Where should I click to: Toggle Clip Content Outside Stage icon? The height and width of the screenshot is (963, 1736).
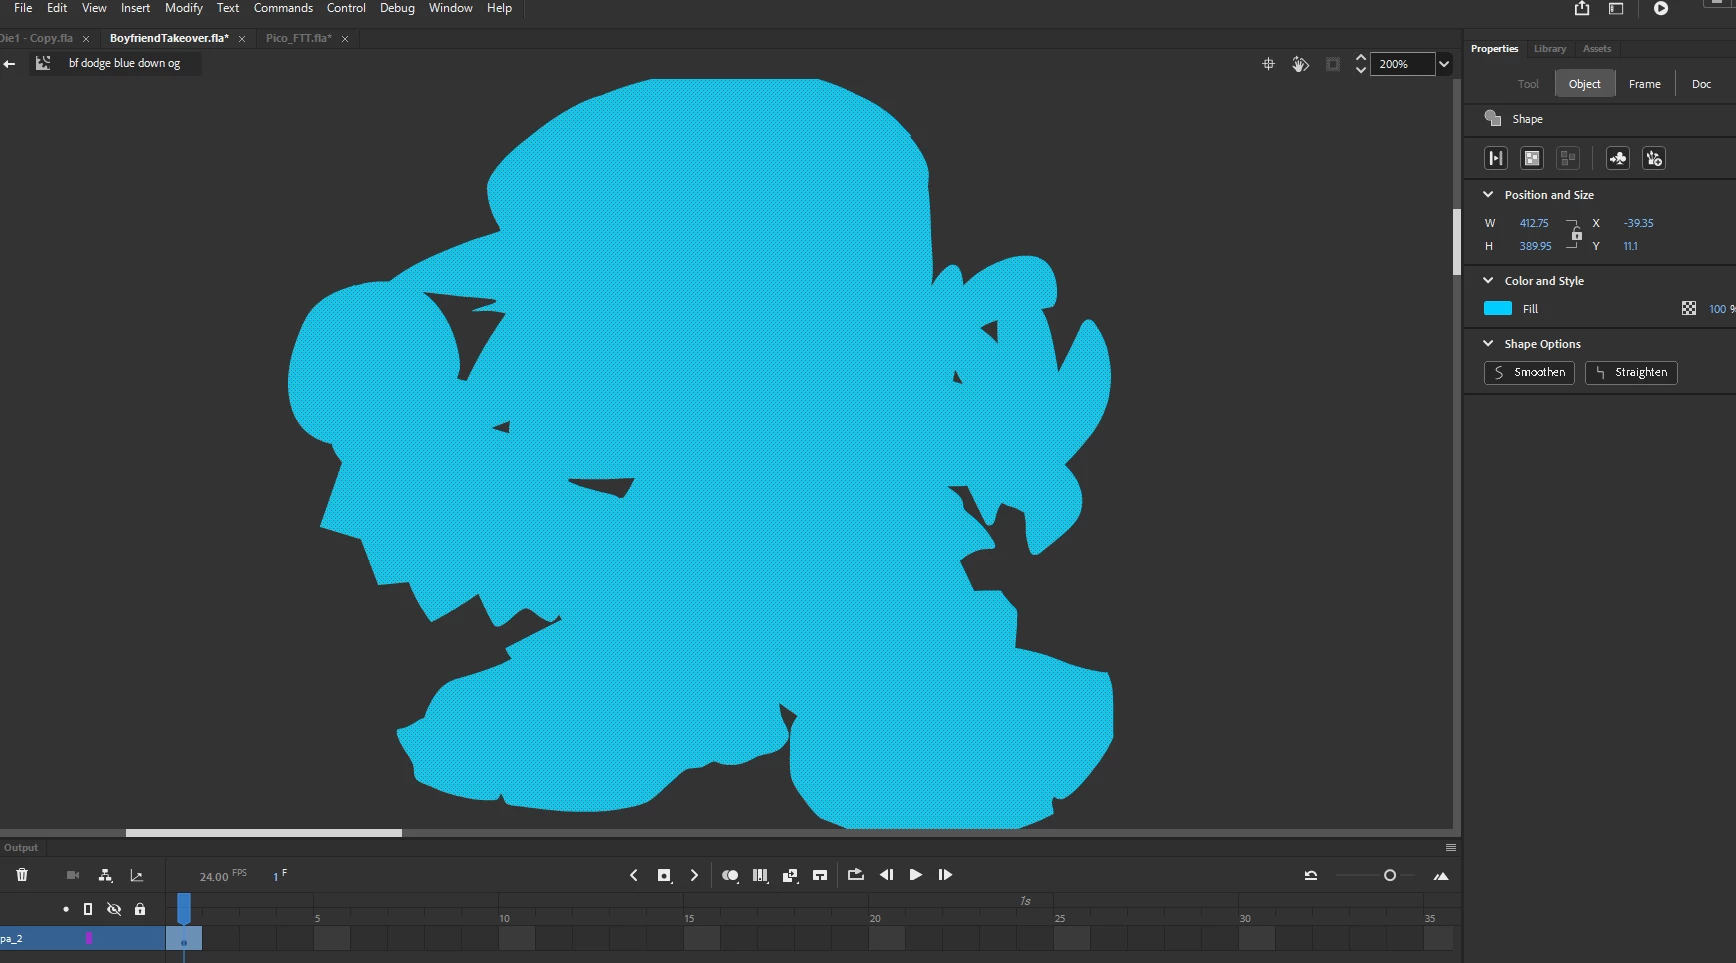click(x=1333, y=64)
